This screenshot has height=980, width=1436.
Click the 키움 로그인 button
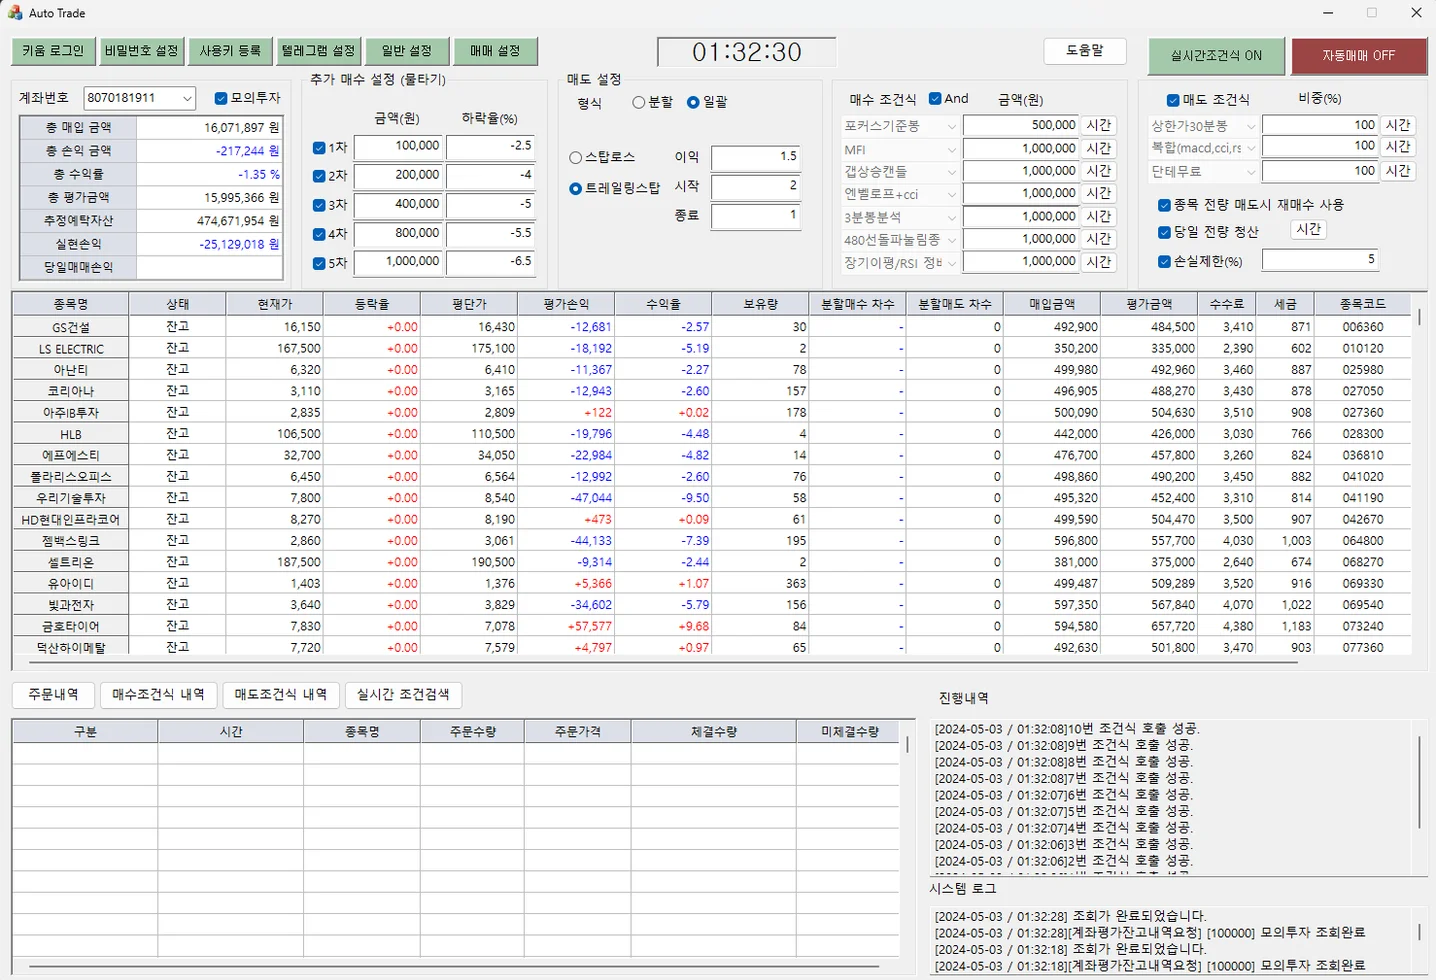tap(53, 51)
